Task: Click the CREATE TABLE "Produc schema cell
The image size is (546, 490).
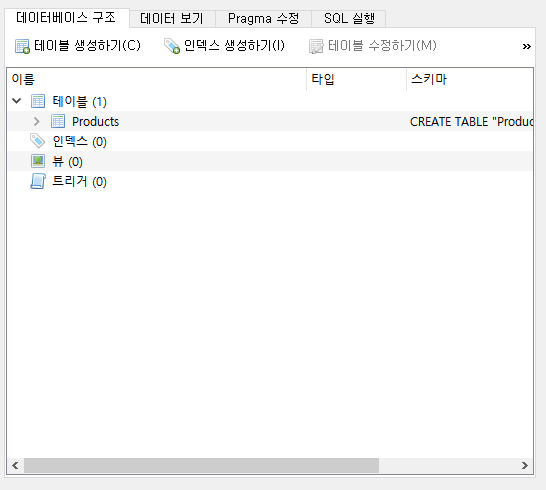Action: pyautogui.click(x=471, y=122)
